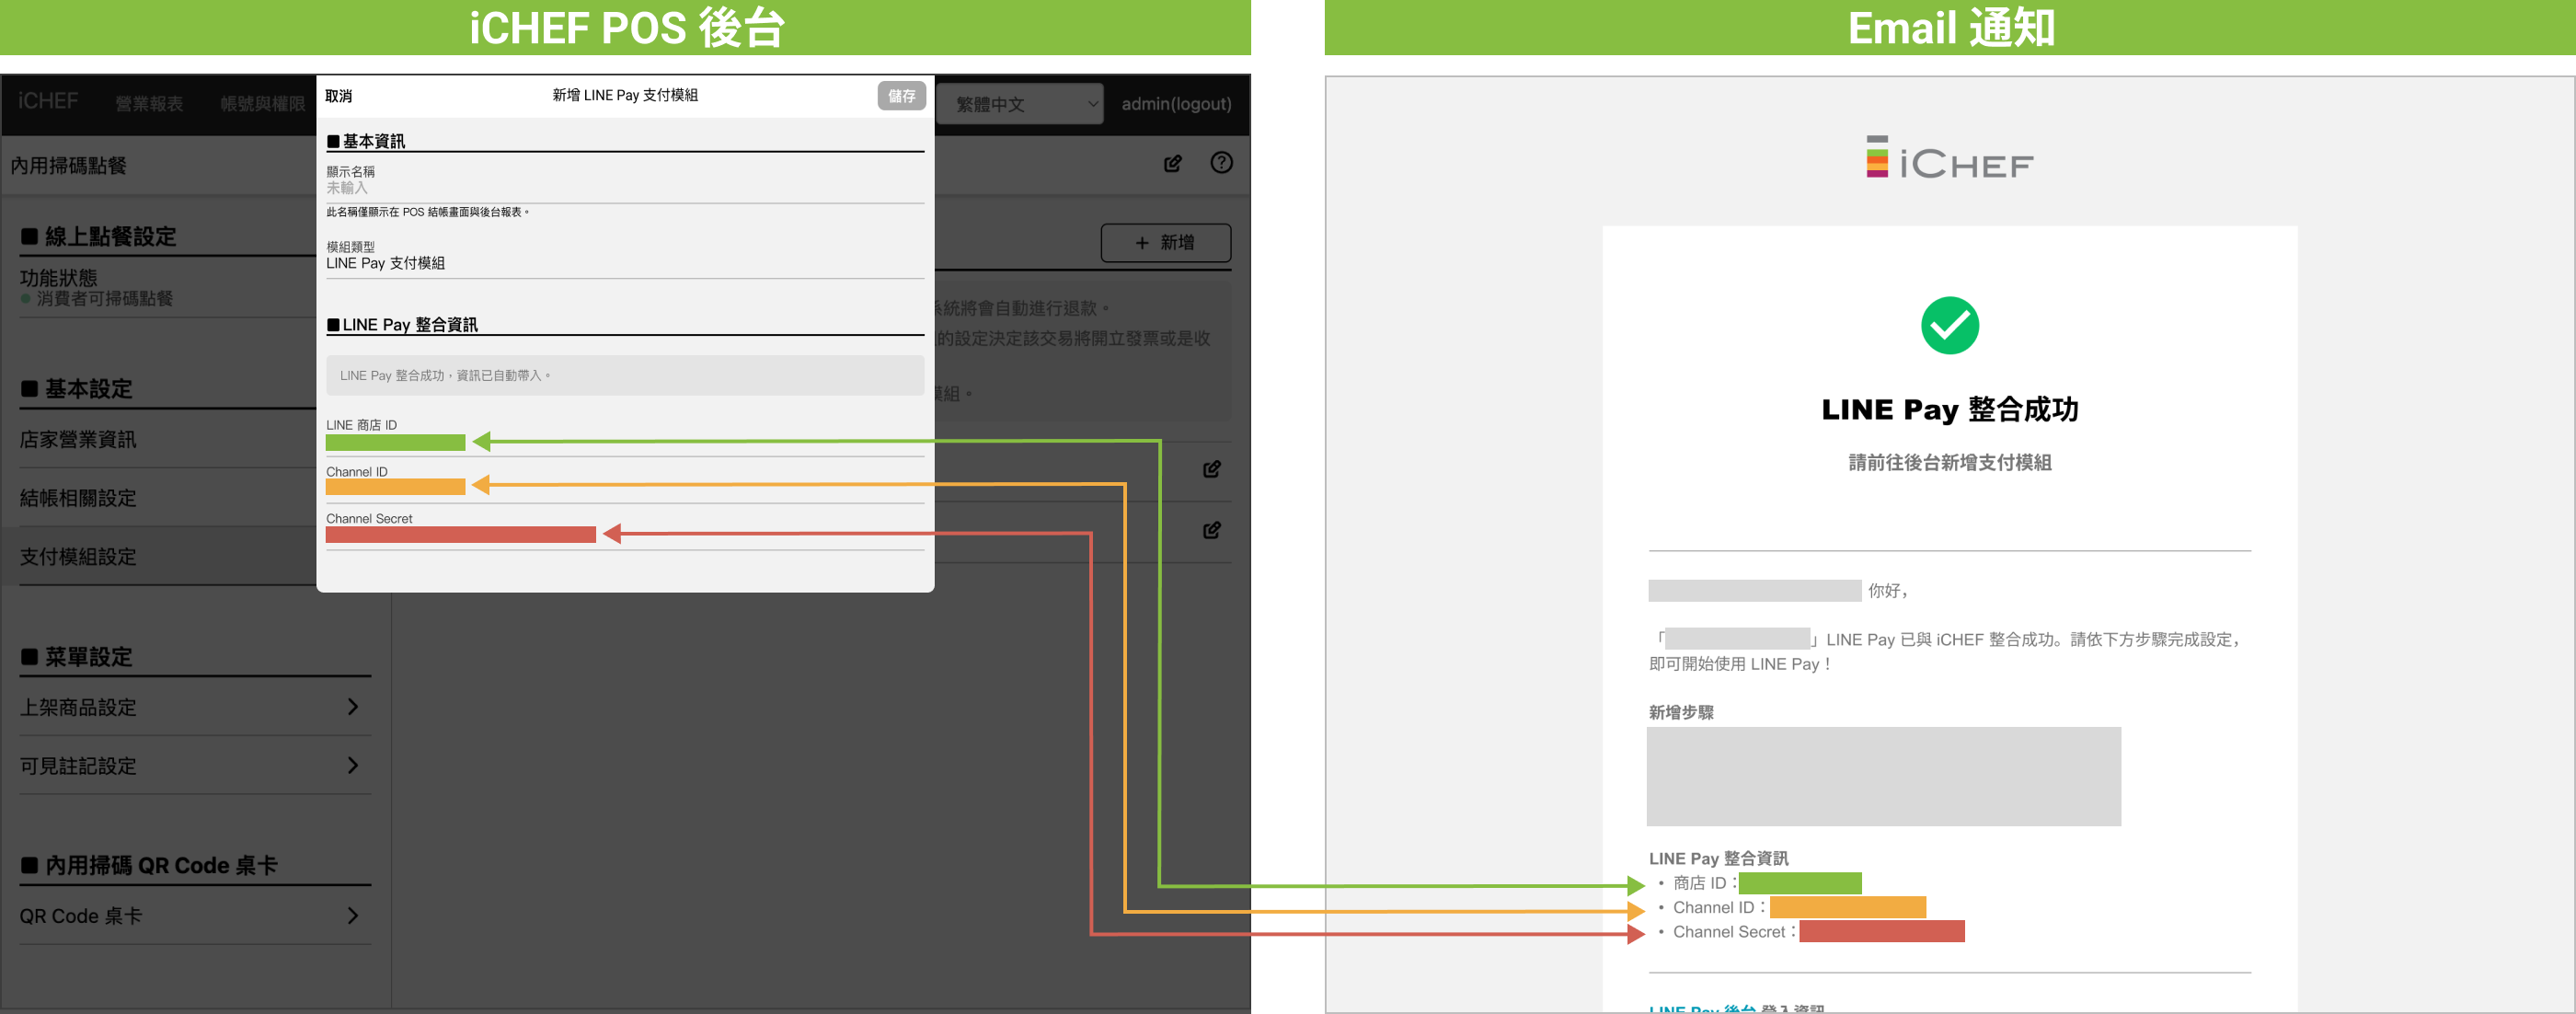Click 取消 to cancel the dialog
This screenshot has width=2576, height=1014.
(339, 96)
